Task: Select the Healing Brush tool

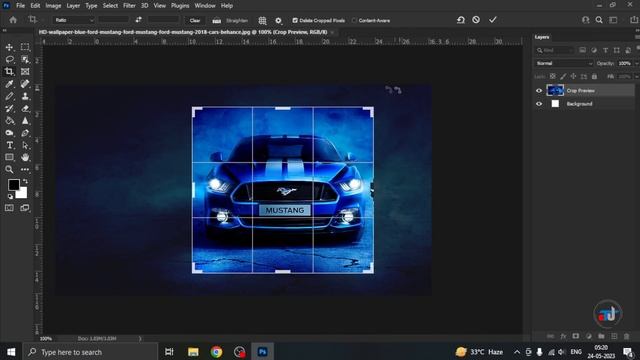Action: point(25,84)
